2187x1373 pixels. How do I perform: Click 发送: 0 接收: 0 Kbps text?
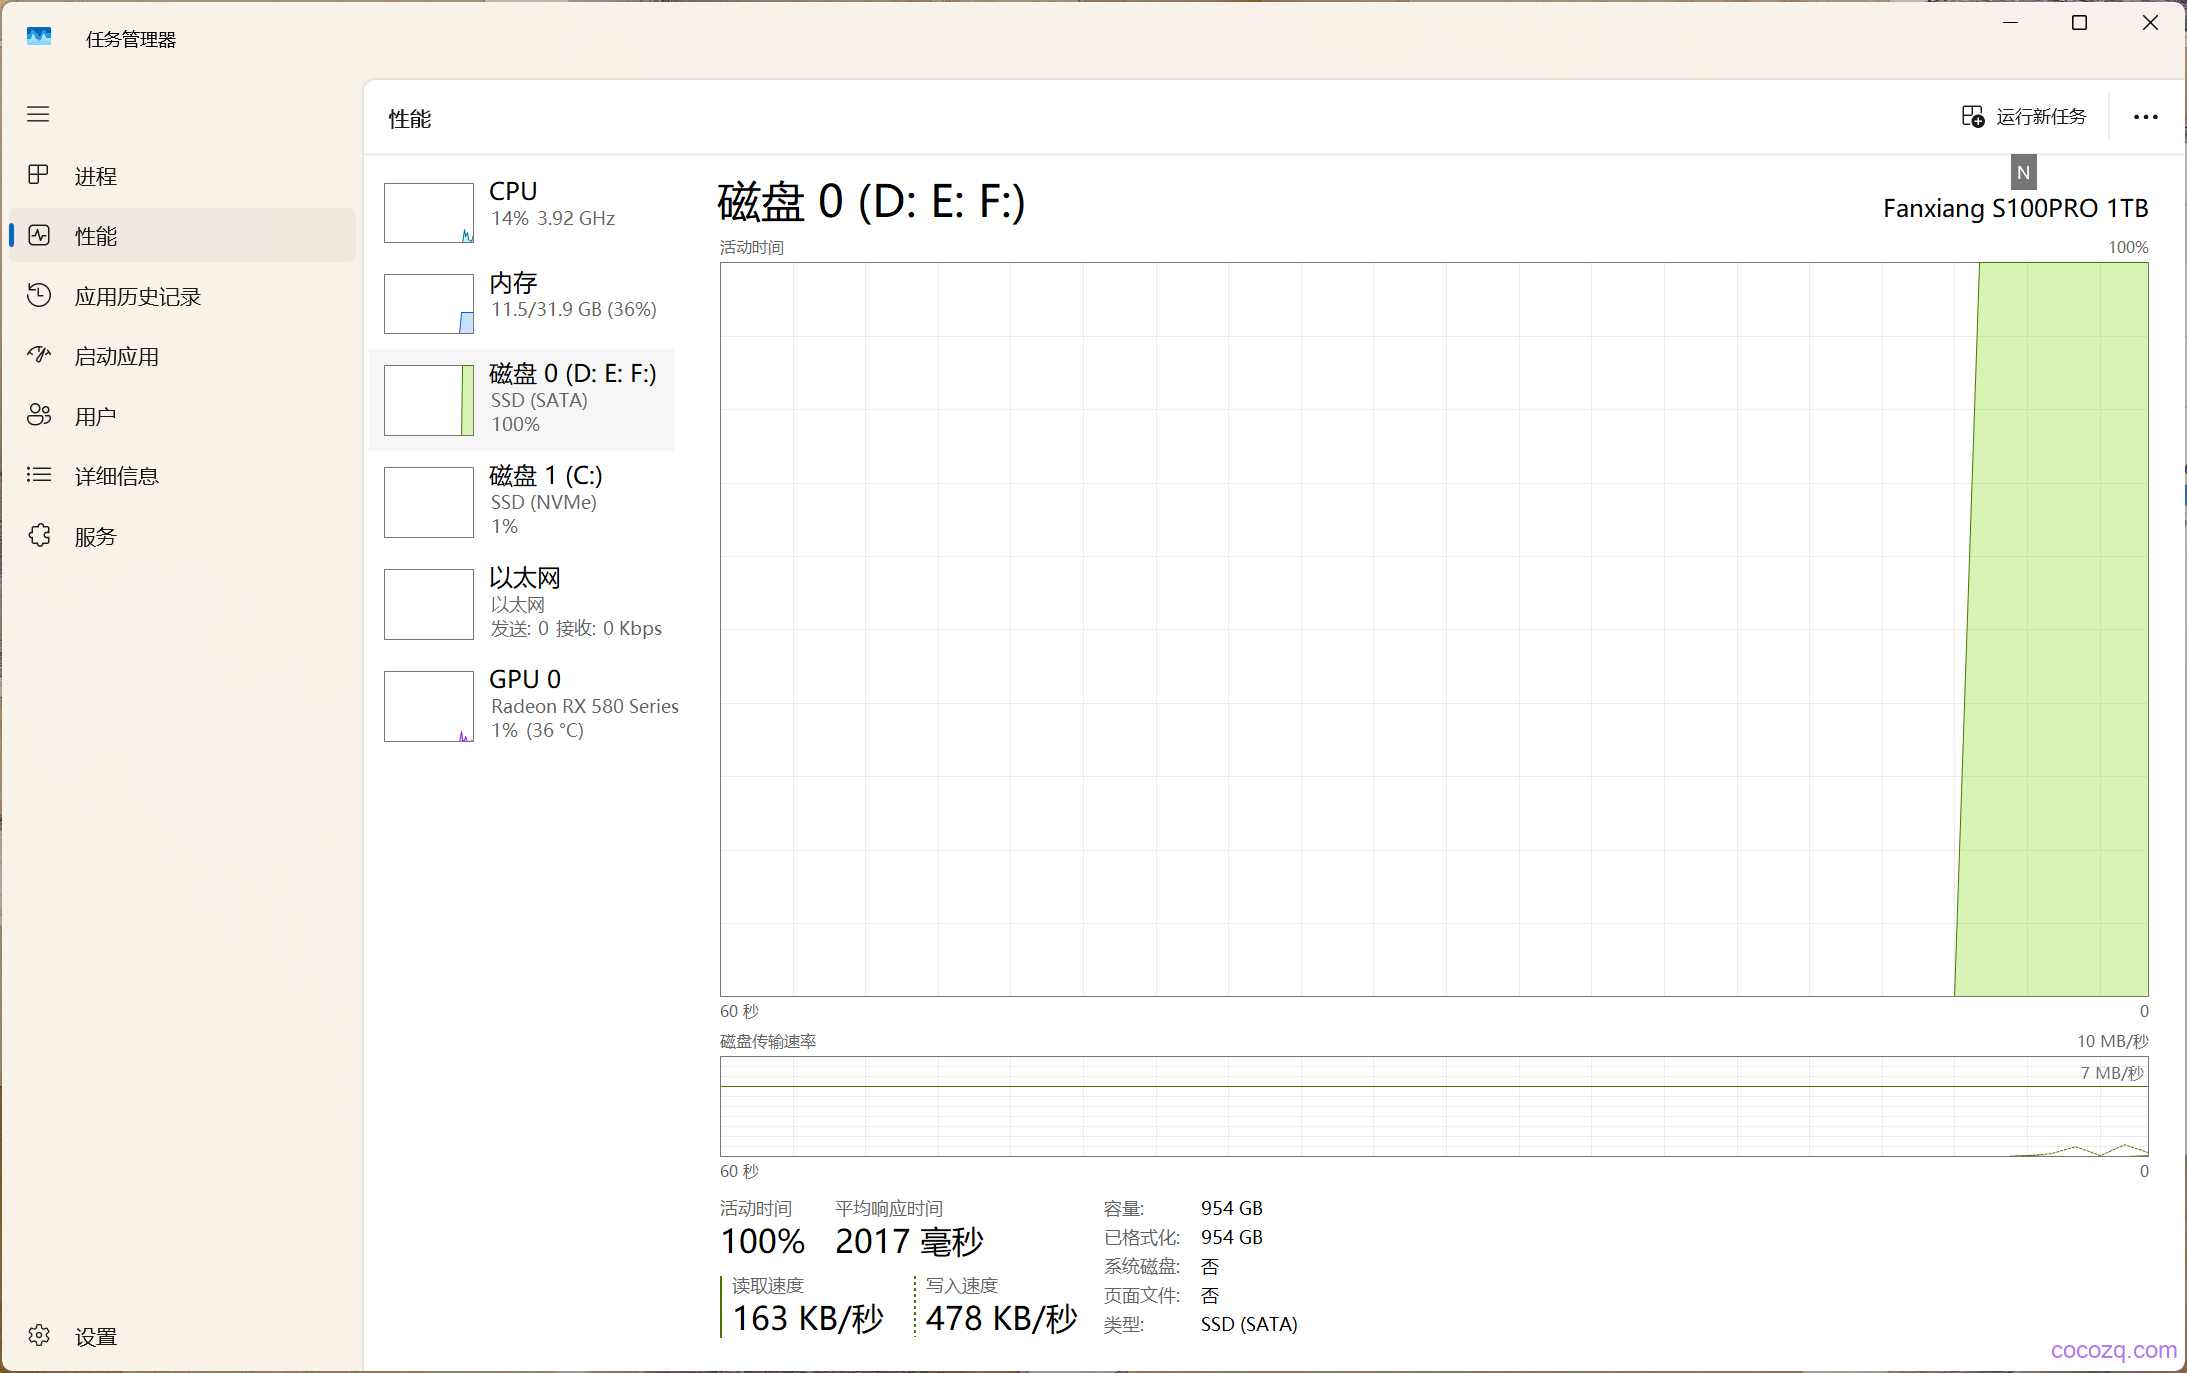click(x=576, y=628)
